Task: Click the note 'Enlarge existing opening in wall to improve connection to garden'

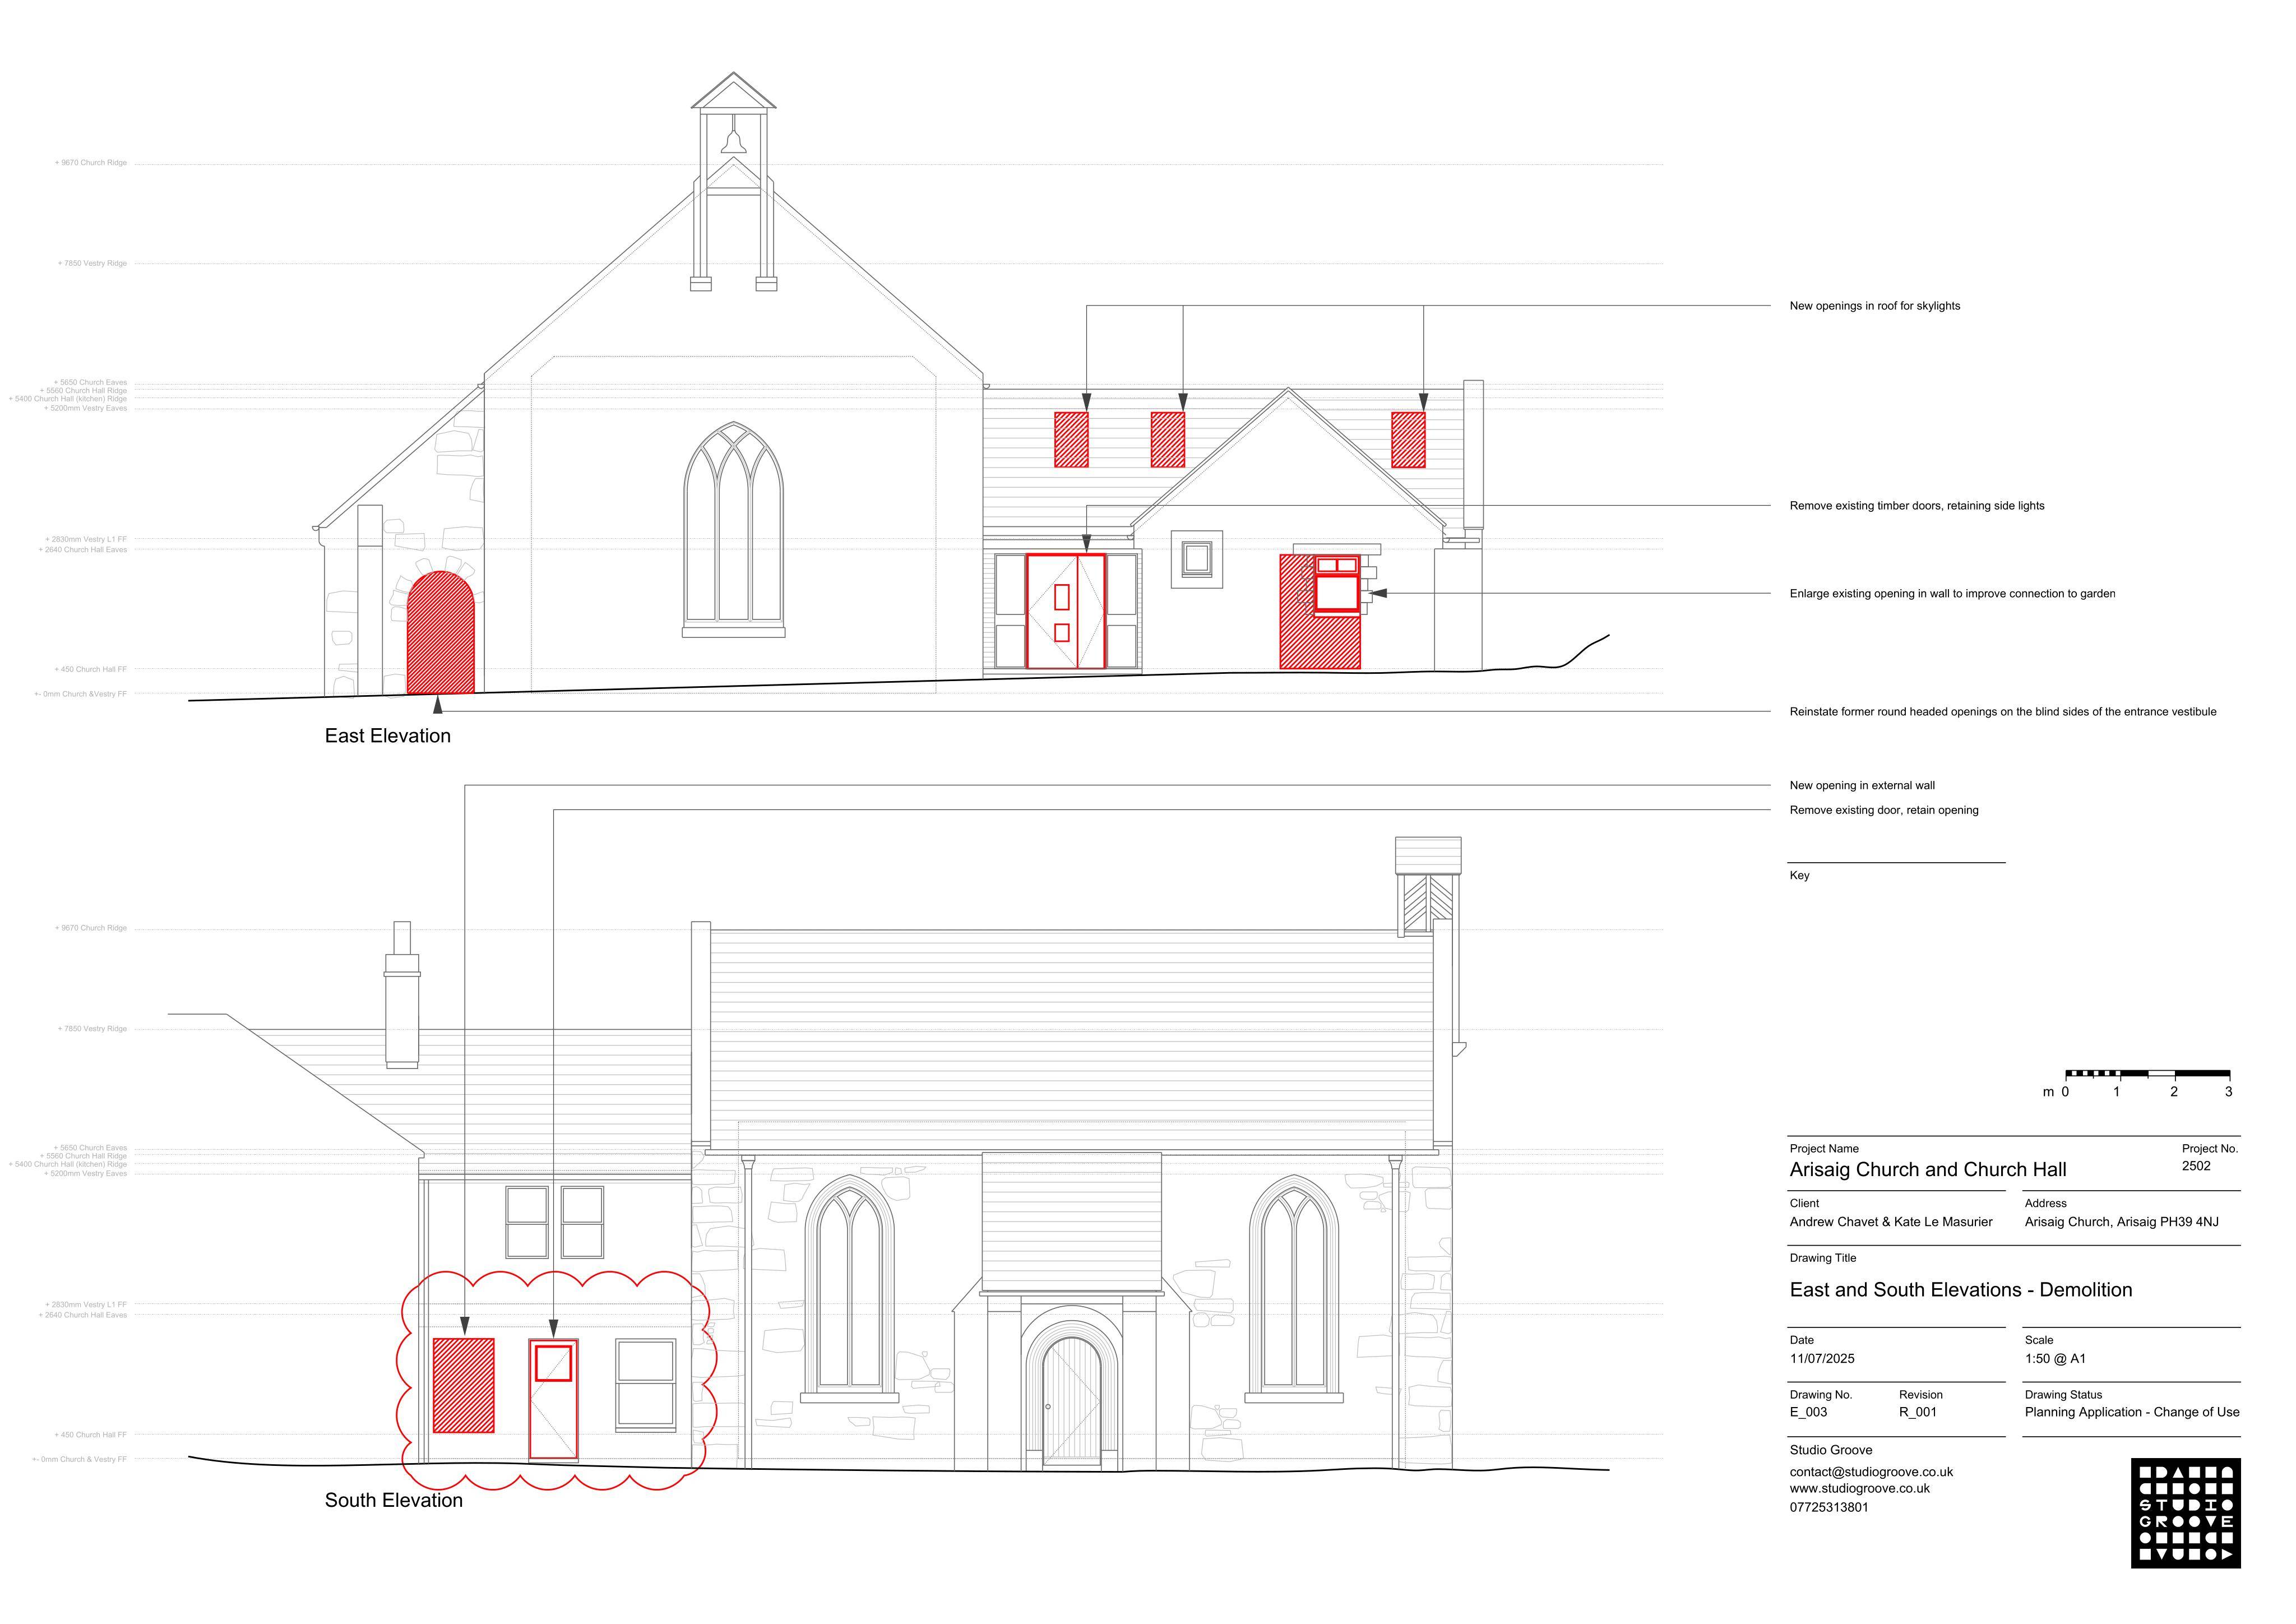Action: point(1952,594)
